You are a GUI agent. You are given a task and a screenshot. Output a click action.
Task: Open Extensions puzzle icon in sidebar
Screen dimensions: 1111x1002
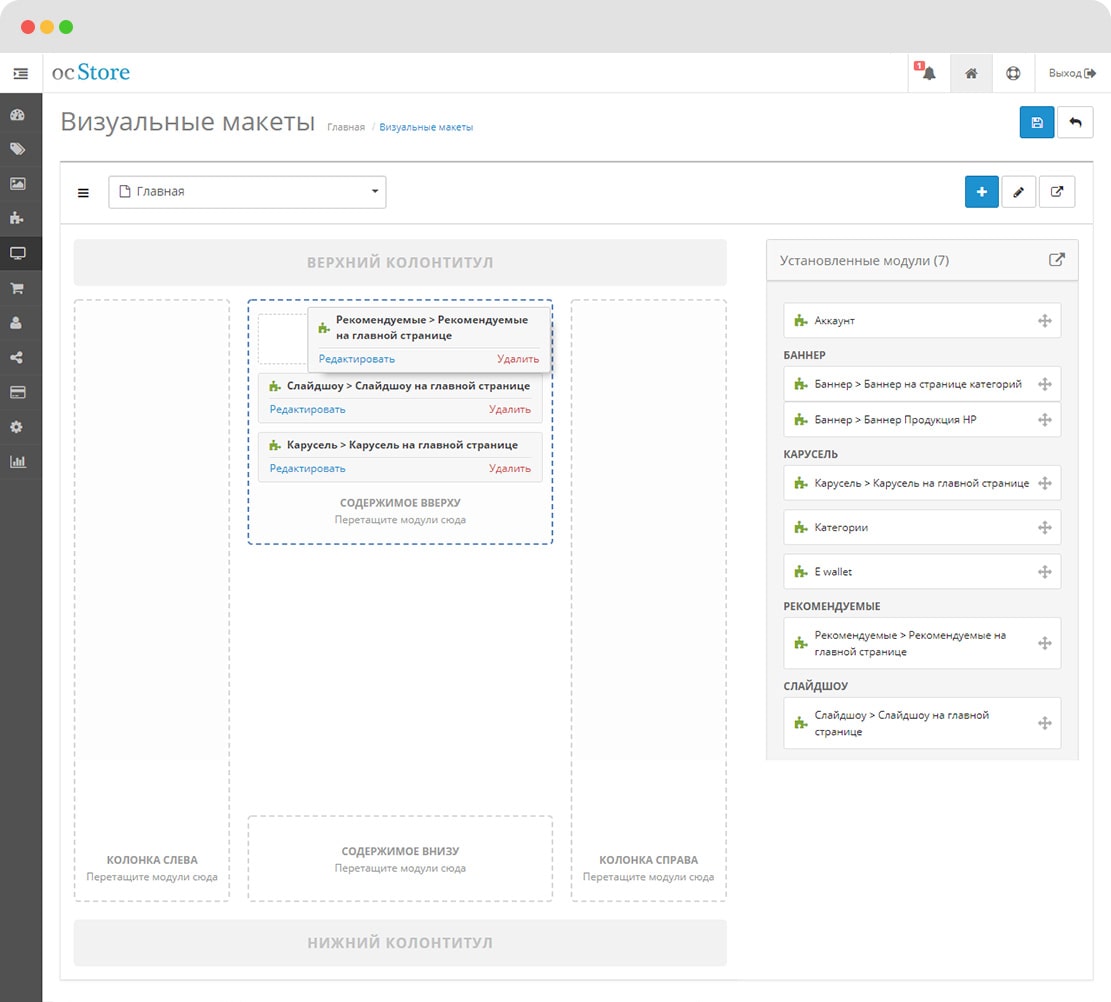pos(18,218)
